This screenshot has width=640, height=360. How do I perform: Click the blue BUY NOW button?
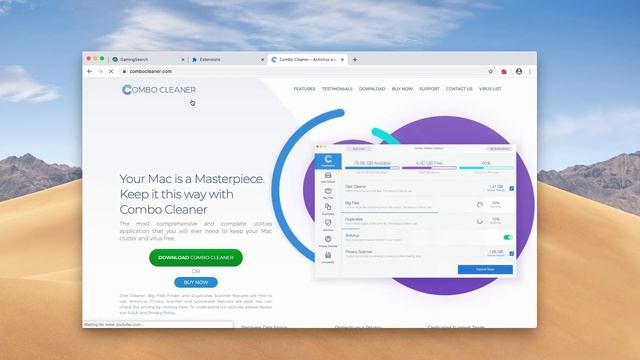[196, 282]
